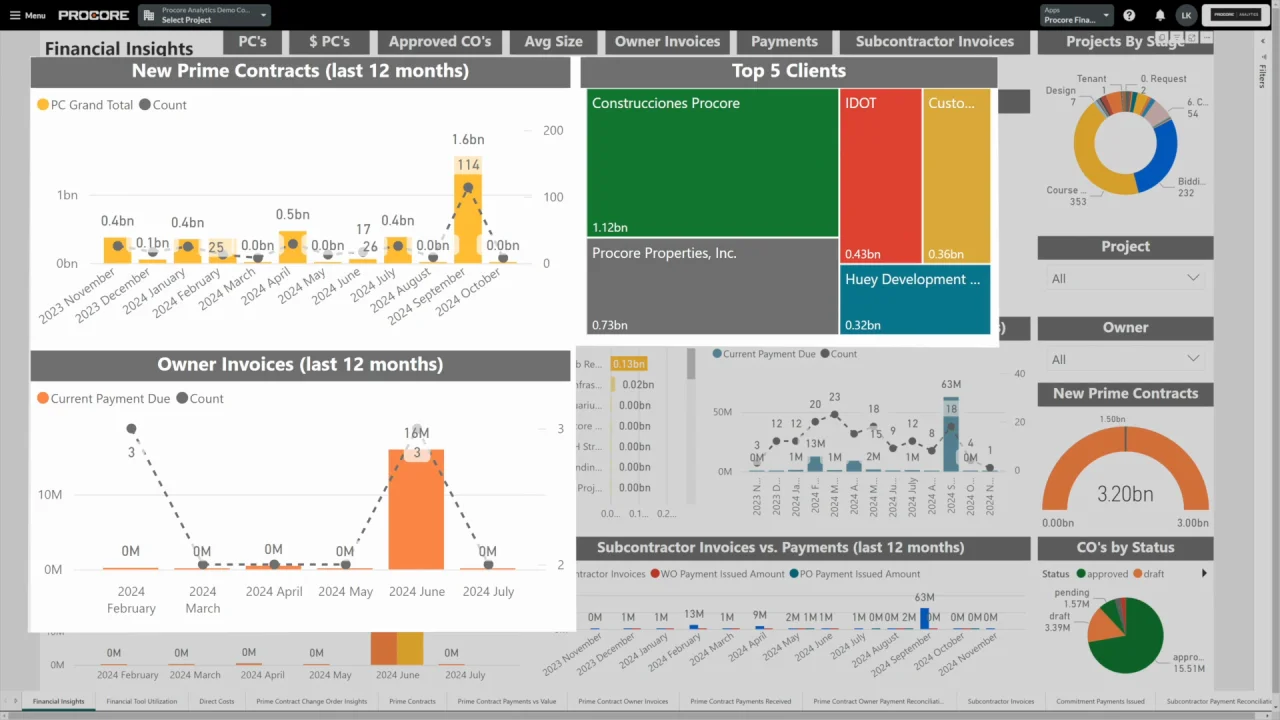1280x720 pixels.
Task: Click the Construcciones Procore treemap block
Action: pos(711,163)
